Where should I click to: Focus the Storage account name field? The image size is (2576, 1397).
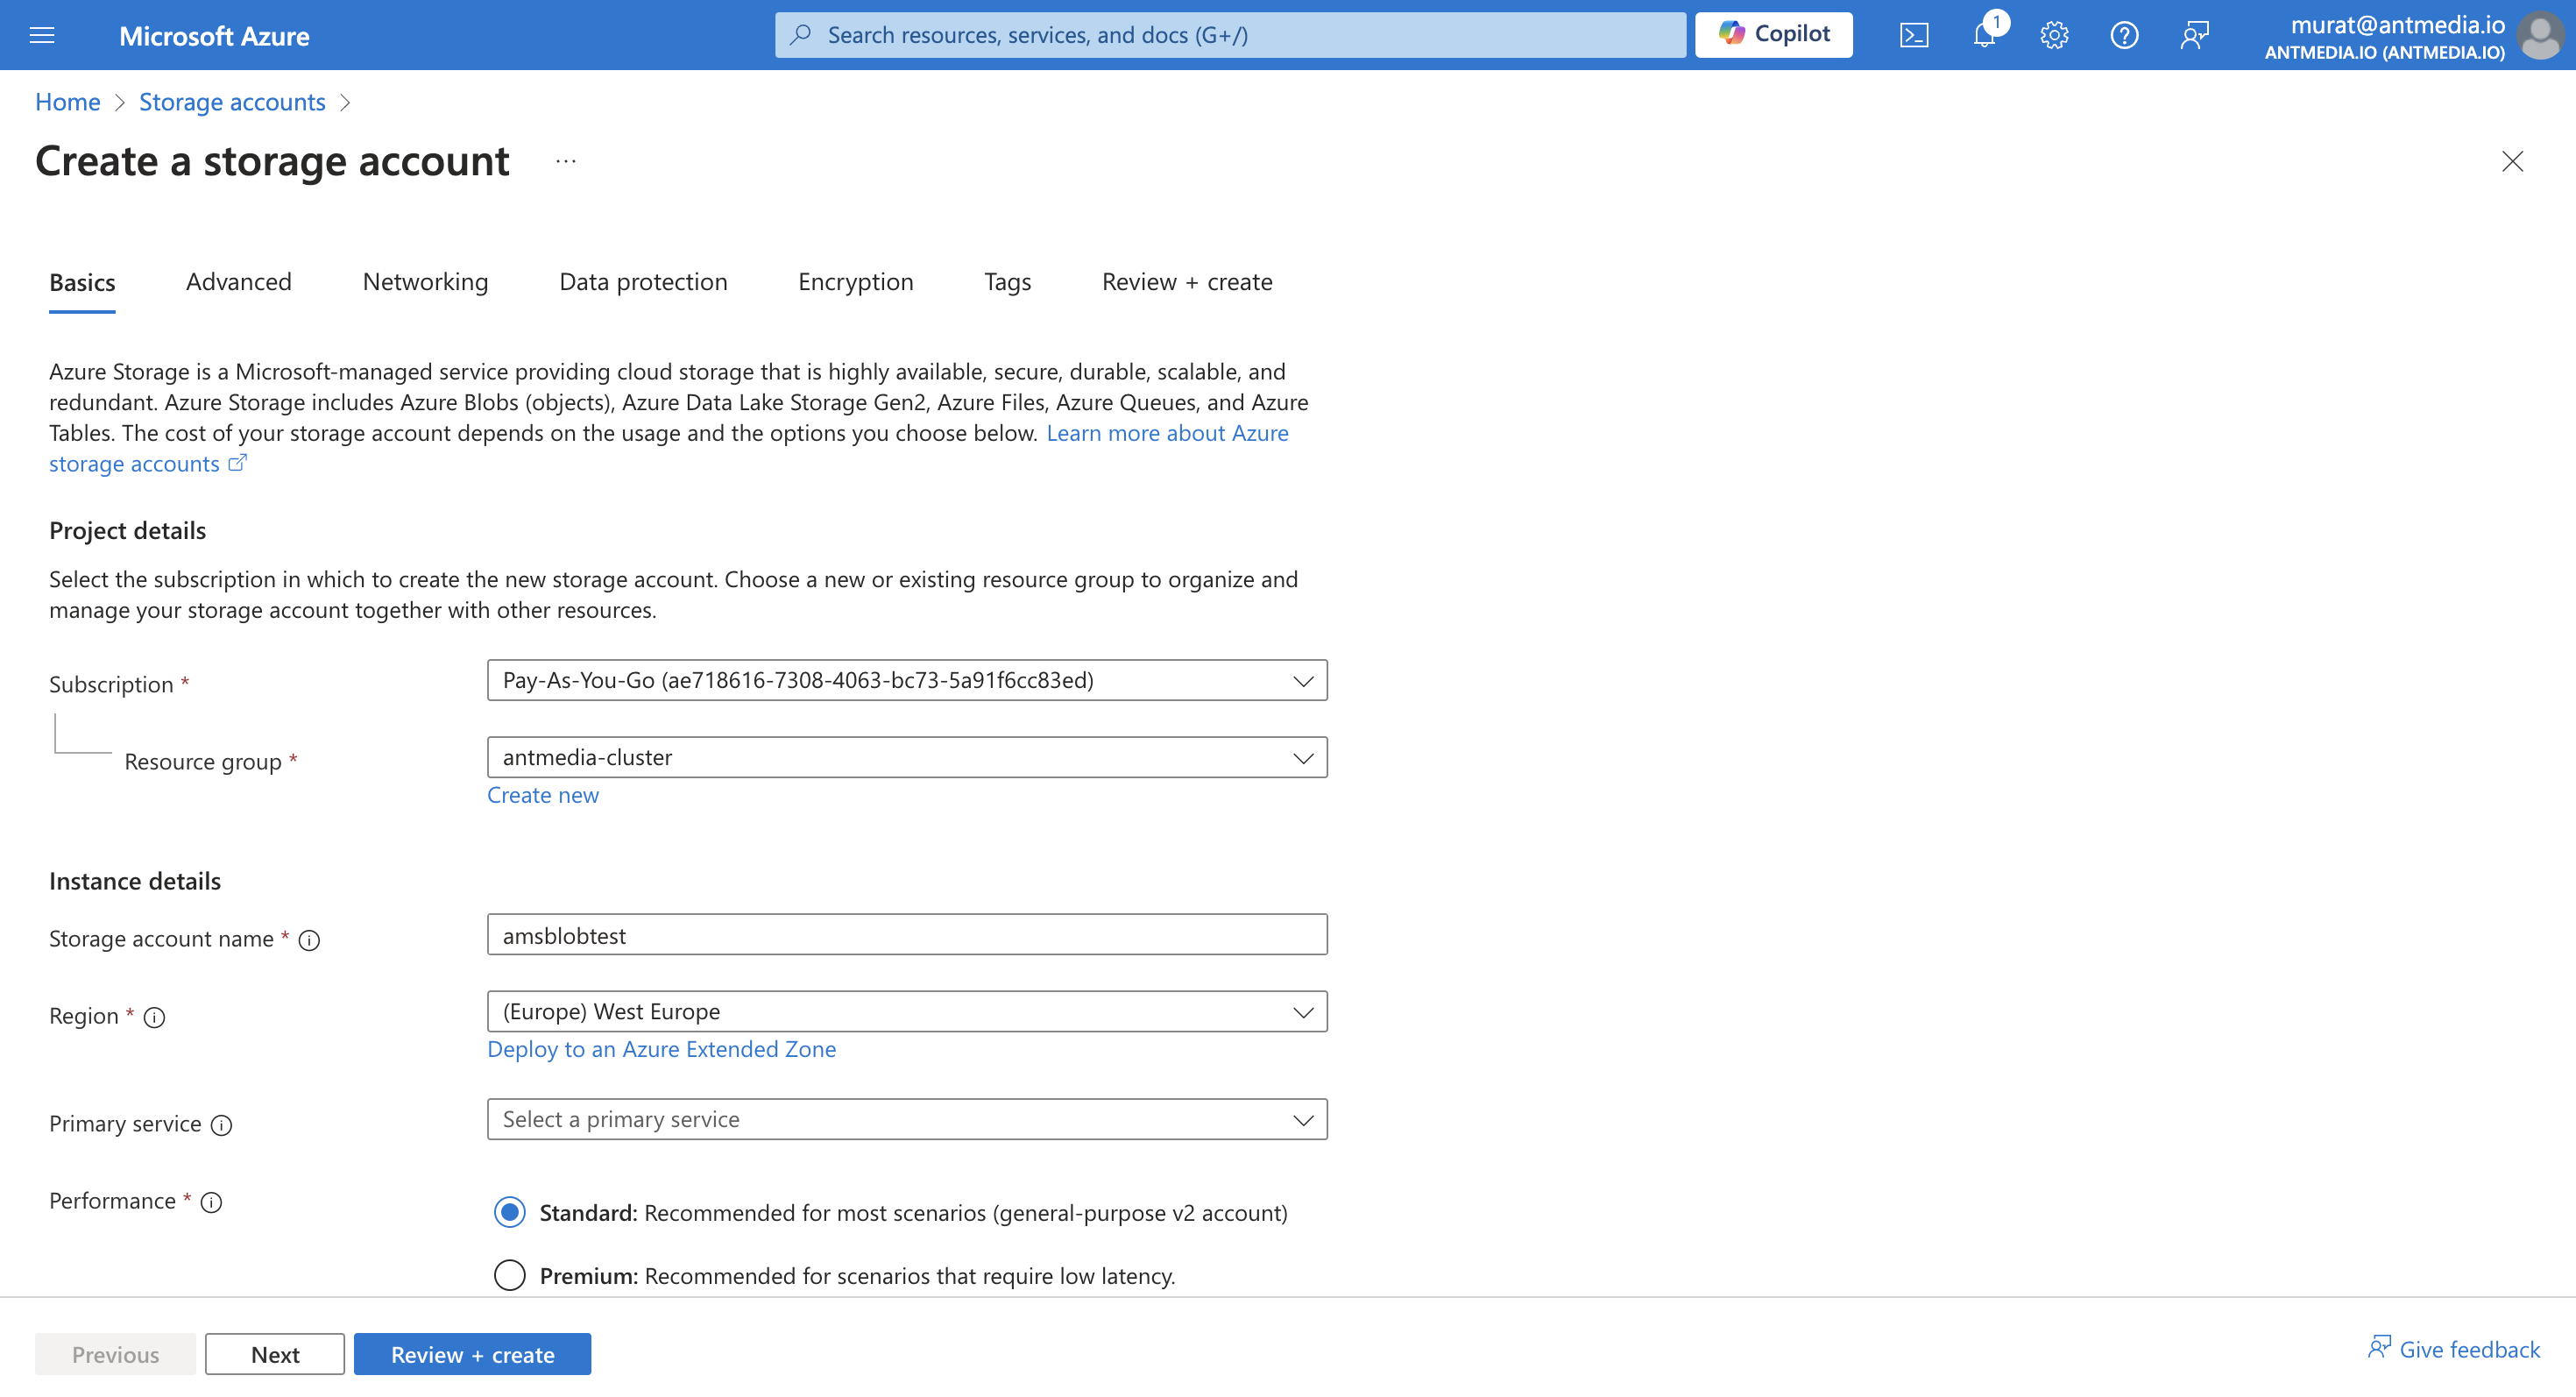[907, 934]
